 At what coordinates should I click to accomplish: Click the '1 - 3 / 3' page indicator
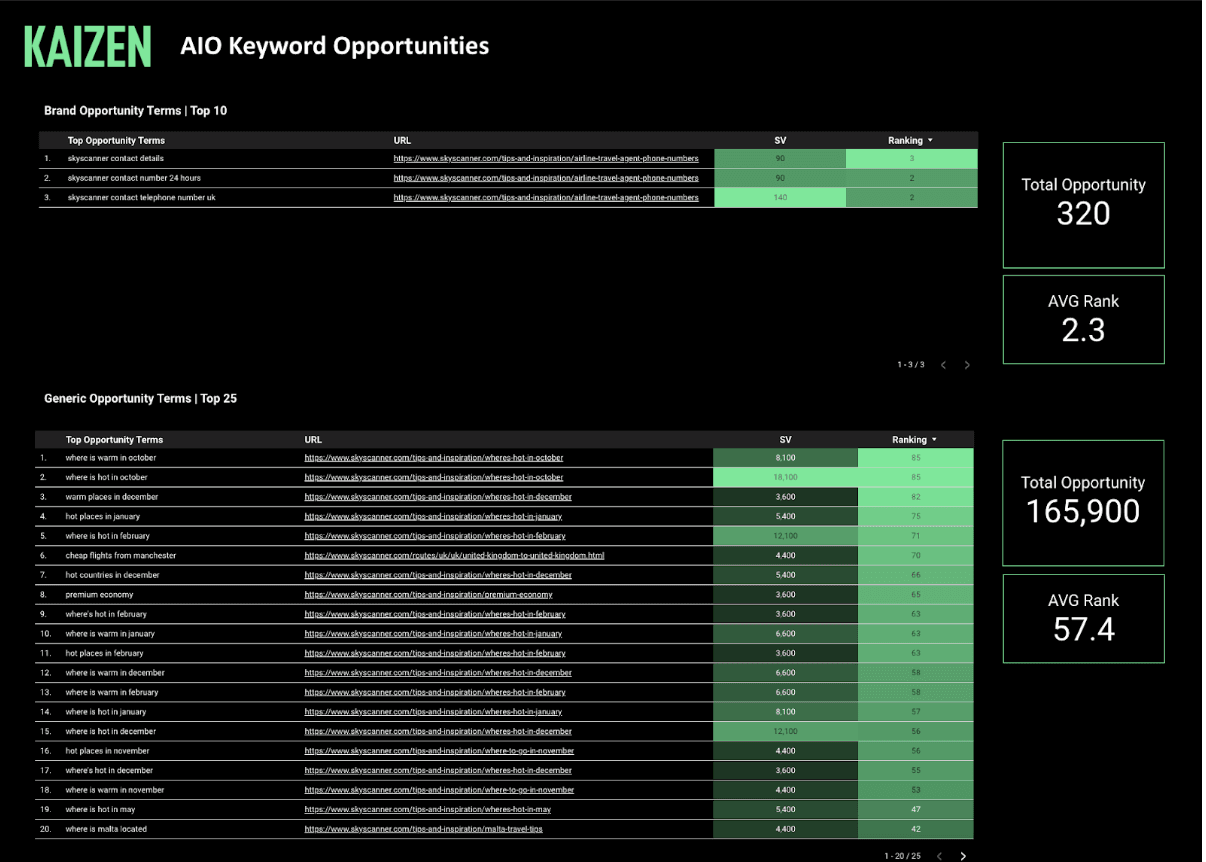pos(911,365)
